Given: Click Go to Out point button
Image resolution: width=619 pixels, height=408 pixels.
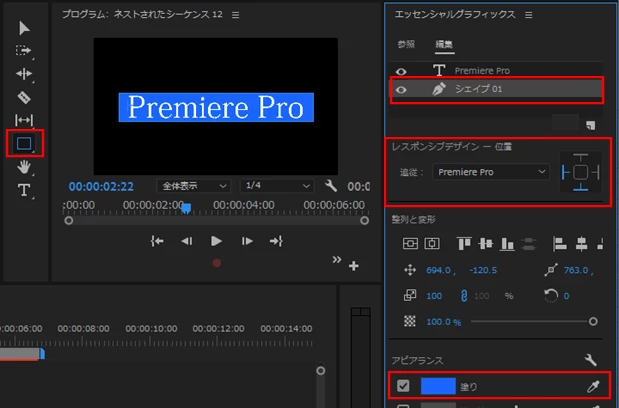Looking at the screenshot, I should tap(276, 241).
